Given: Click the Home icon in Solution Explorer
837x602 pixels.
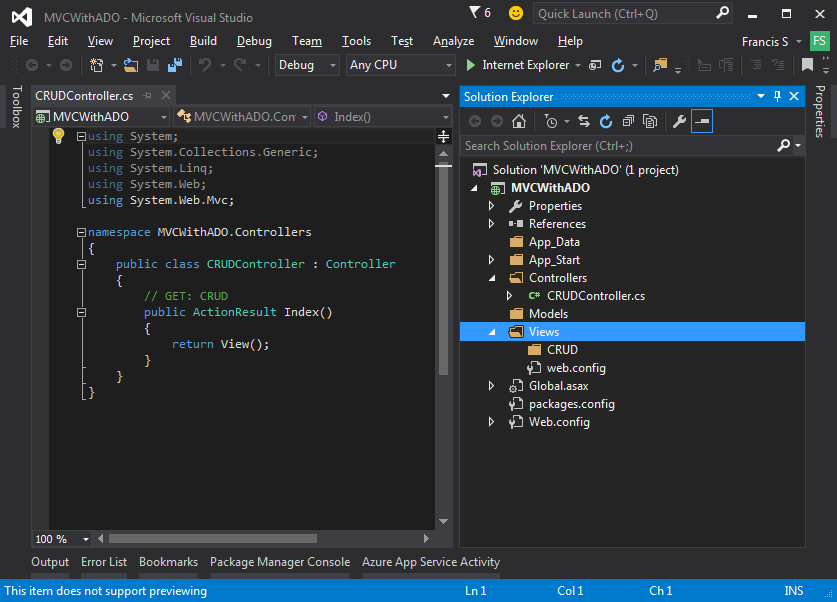Looking at the screenshot, I should pos(519,121).
